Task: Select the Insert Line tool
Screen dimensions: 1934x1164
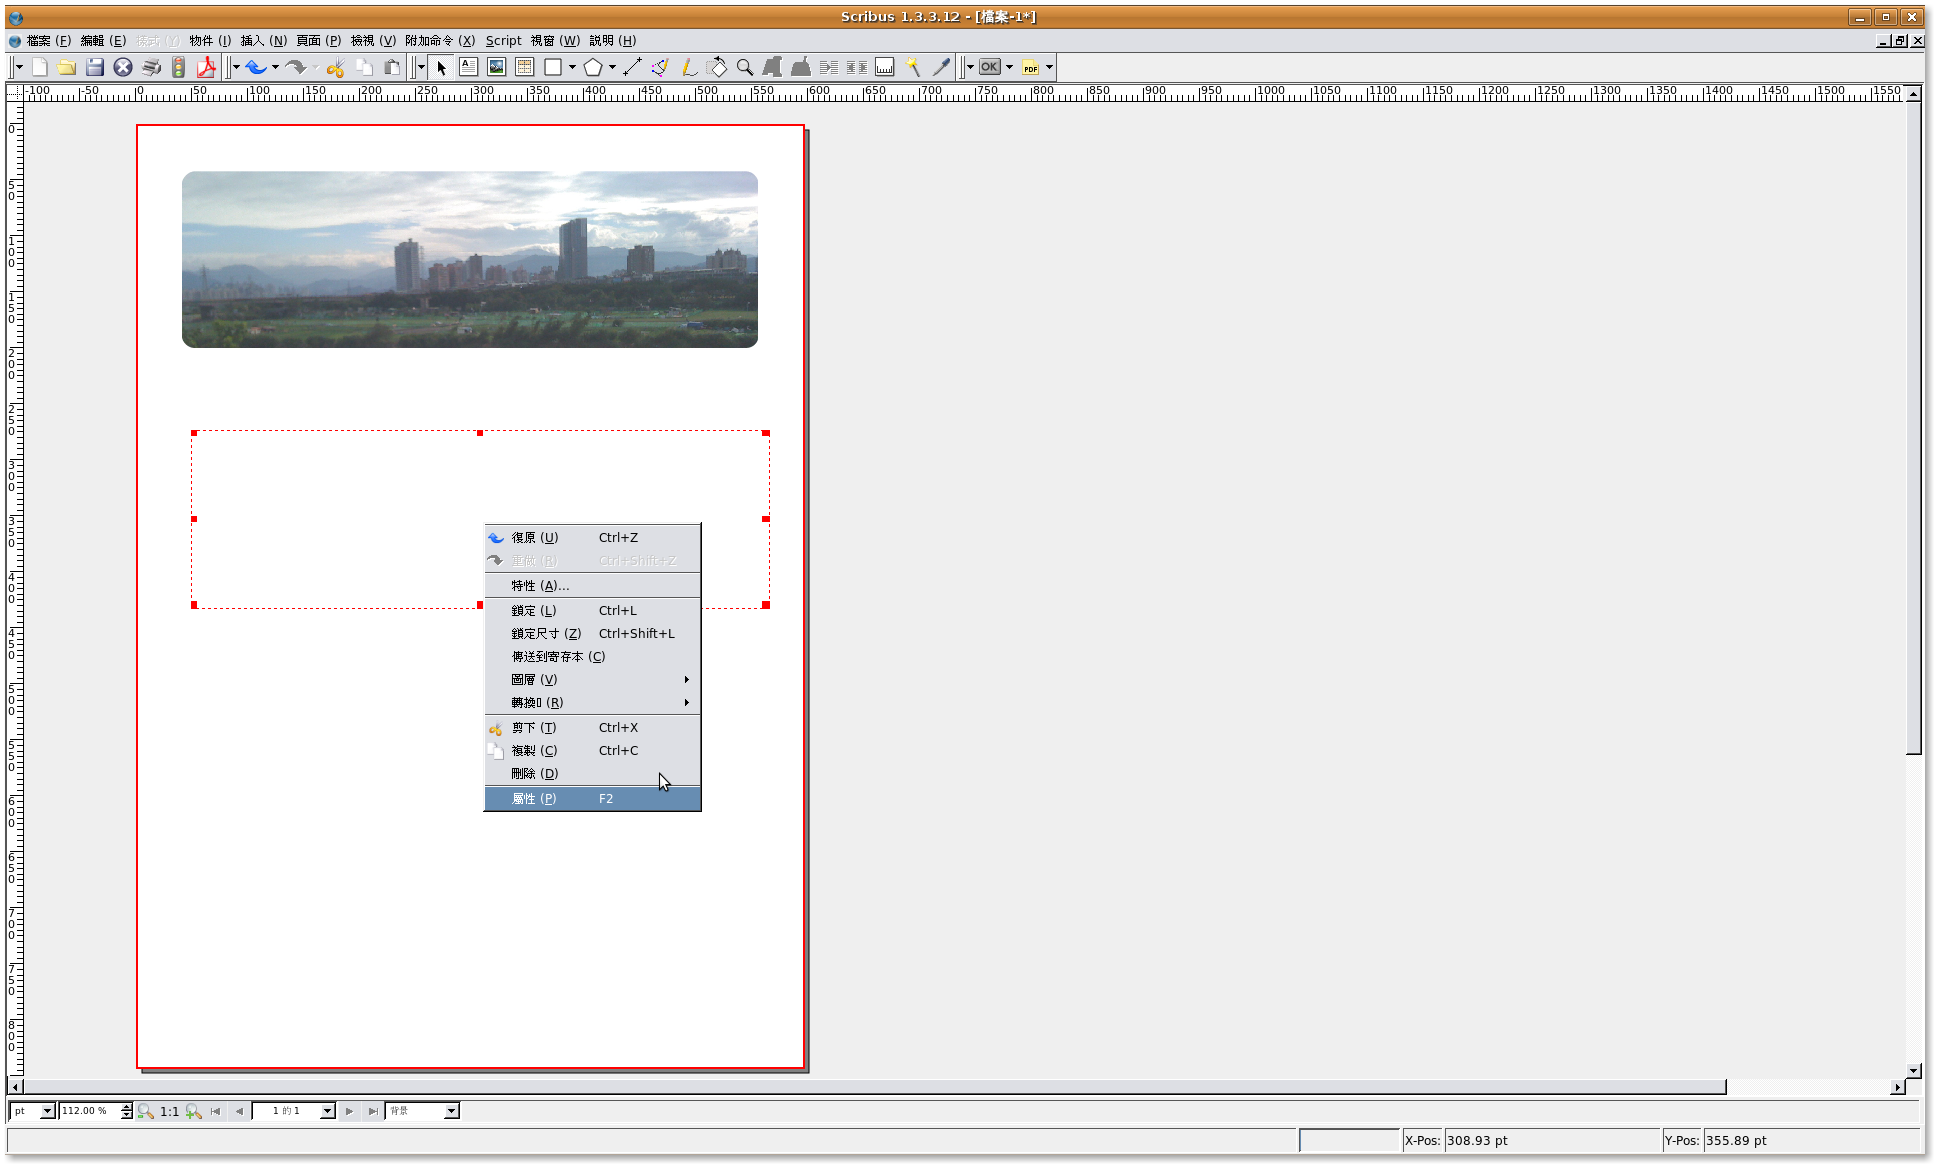Action: tap(632, 67)
